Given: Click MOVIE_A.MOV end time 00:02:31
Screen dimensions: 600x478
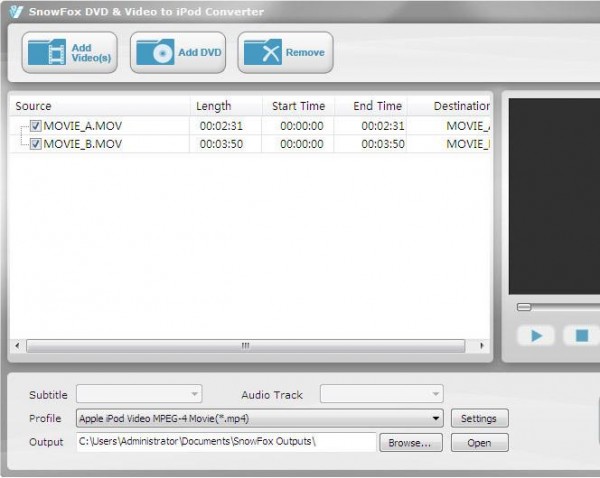Looking at the screenshot, I should point(383,126).
